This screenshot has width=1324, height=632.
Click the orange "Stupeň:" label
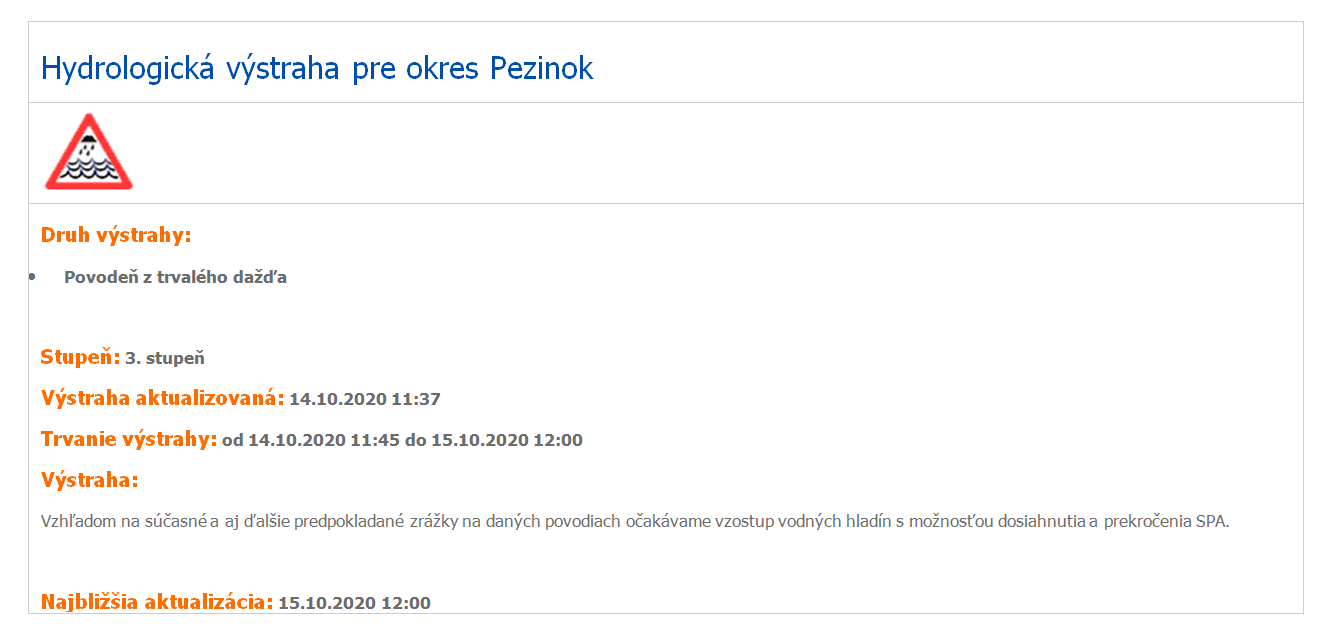80,357
